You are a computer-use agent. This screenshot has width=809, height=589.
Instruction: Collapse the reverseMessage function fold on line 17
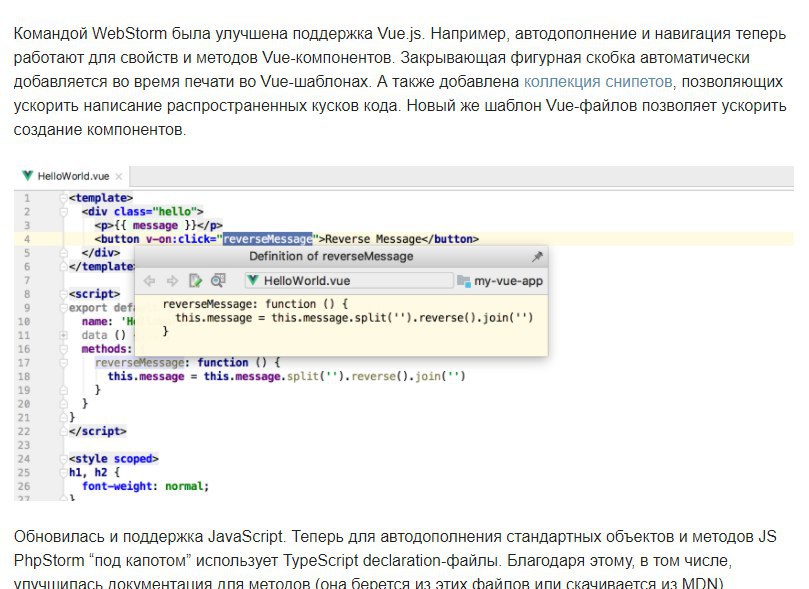click(63, 363)
